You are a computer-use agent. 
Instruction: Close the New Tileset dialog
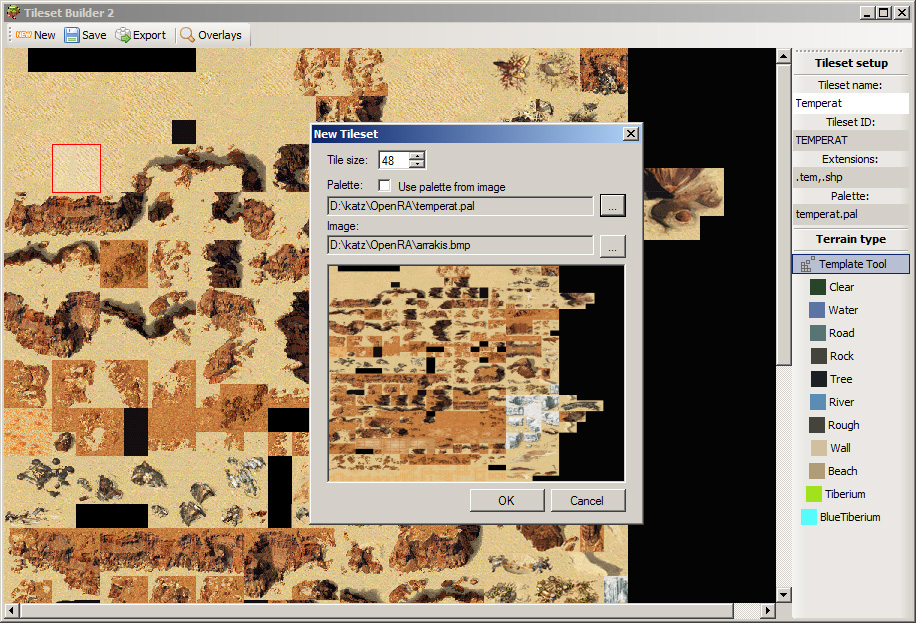(631, 134)
